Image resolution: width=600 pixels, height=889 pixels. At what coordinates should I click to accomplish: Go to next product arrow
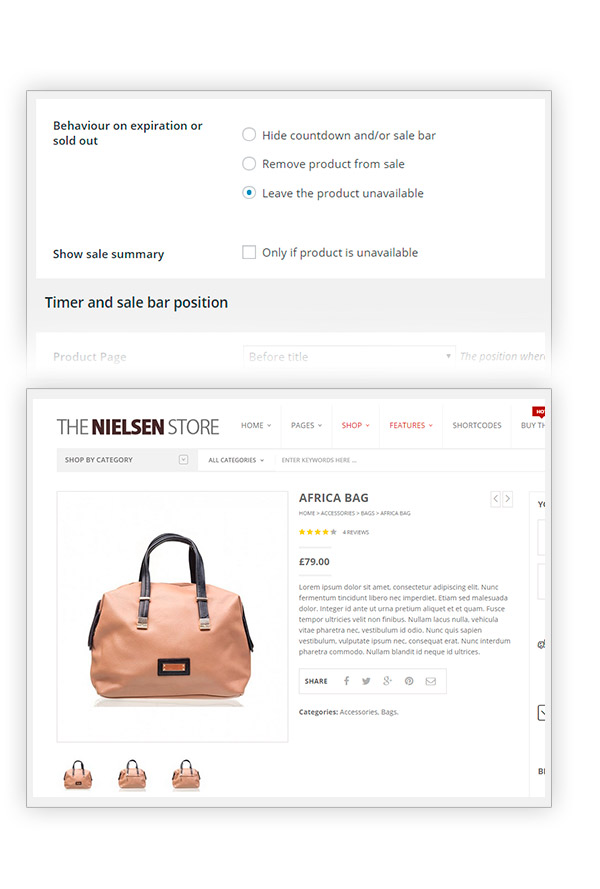click(507, 498)
